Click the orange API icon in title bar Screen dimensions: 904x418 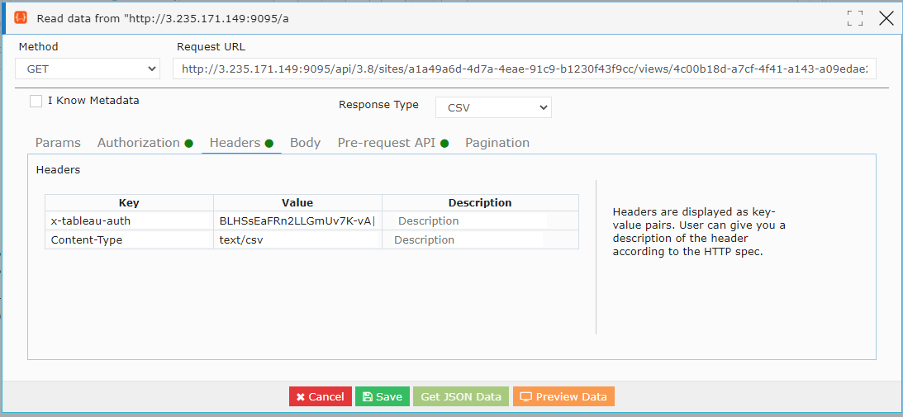[21, 18]
